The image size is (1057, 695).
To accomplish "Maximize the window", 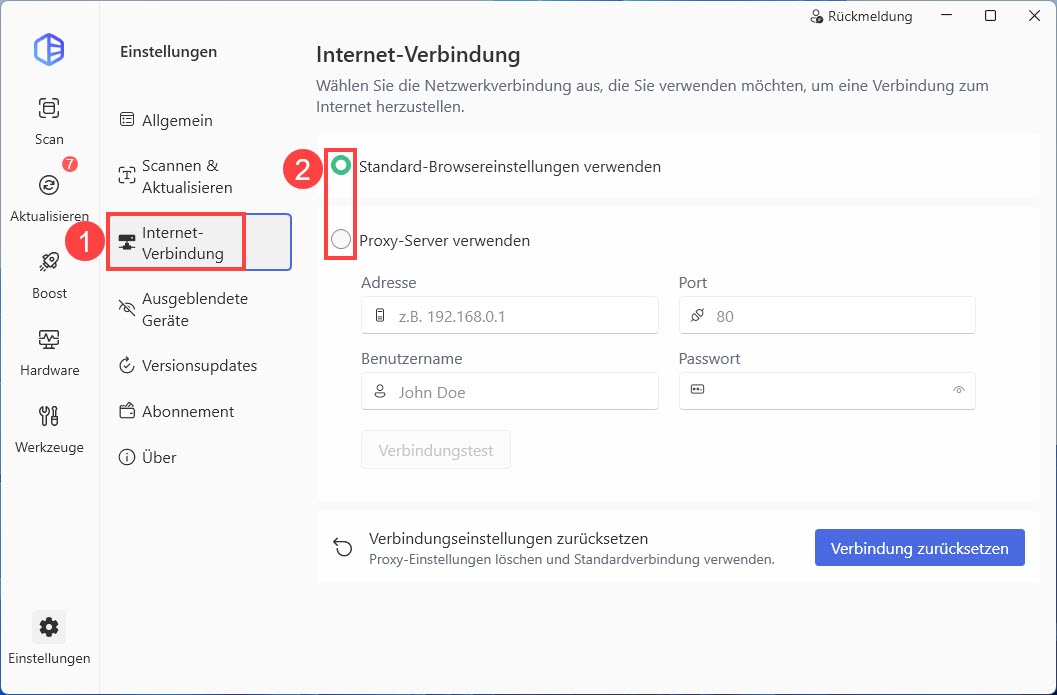I will coord(990,16).
